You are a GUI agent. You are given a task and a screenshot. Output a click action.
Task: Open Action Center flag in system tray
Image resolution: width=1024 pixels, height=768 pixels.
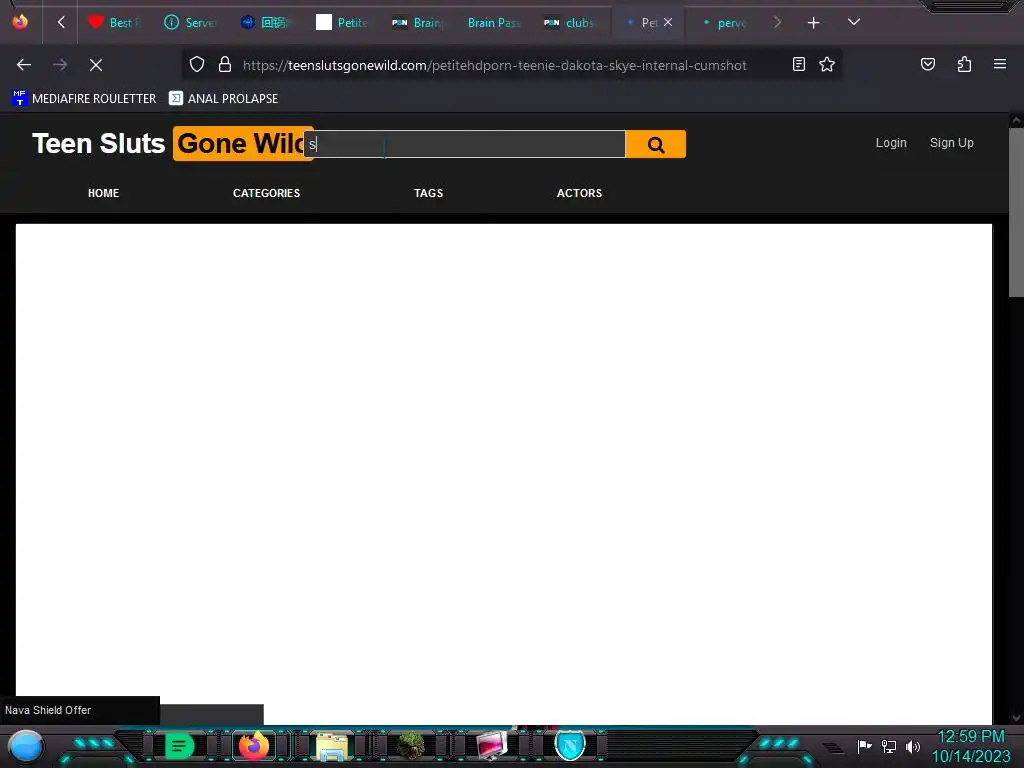click(x=864, y=746)
